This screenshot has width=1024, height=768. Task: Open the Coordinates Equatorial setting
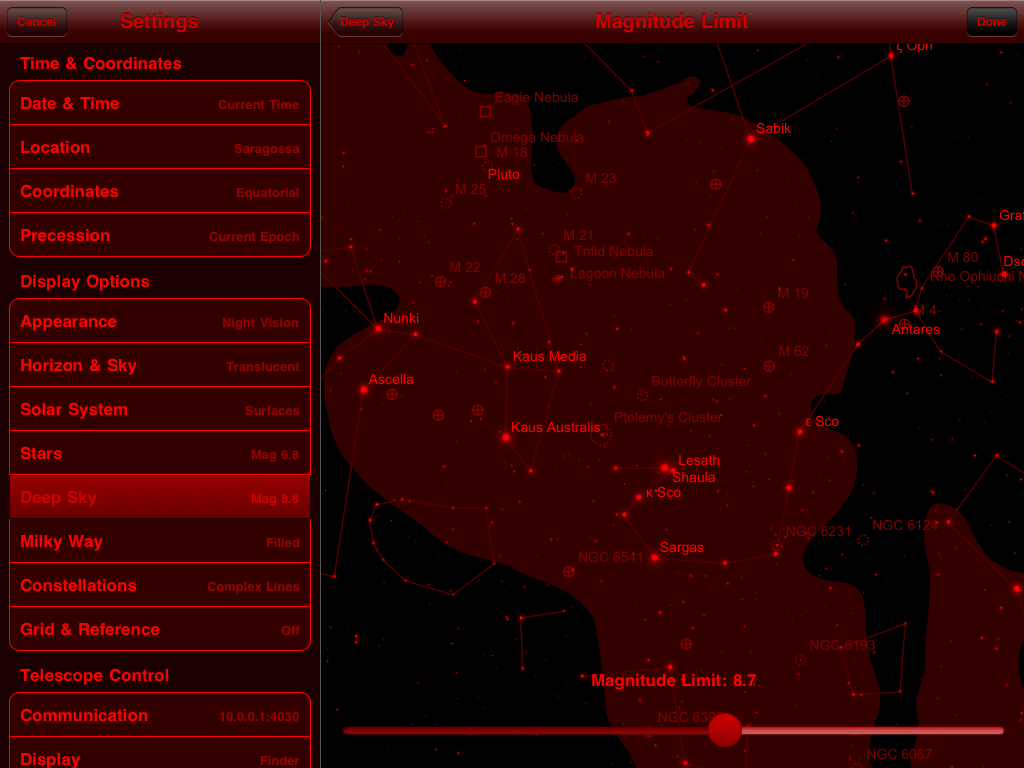[x=160, y=192]
